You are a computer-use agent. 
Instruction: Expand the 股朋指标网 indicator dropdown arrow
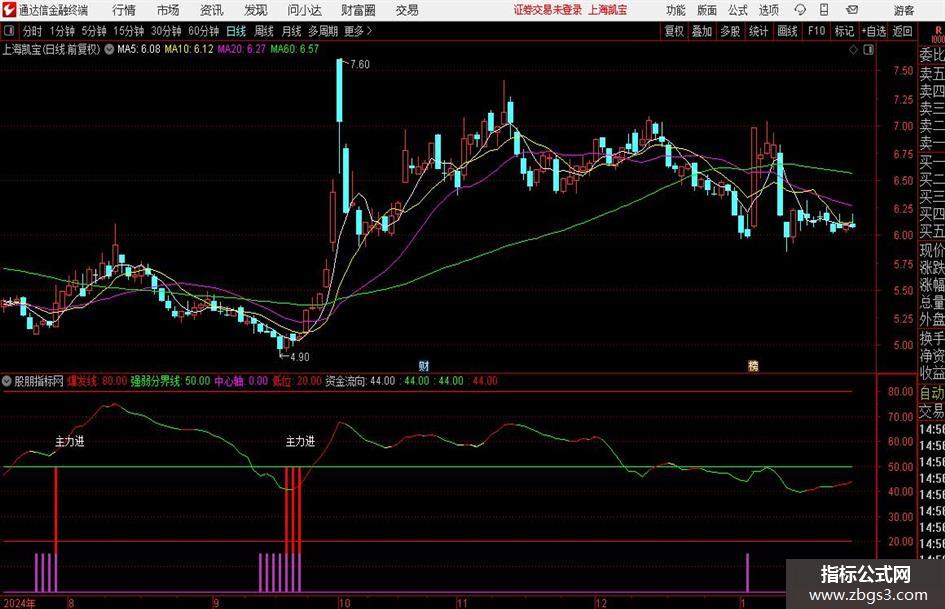click(x=7, y=381)
